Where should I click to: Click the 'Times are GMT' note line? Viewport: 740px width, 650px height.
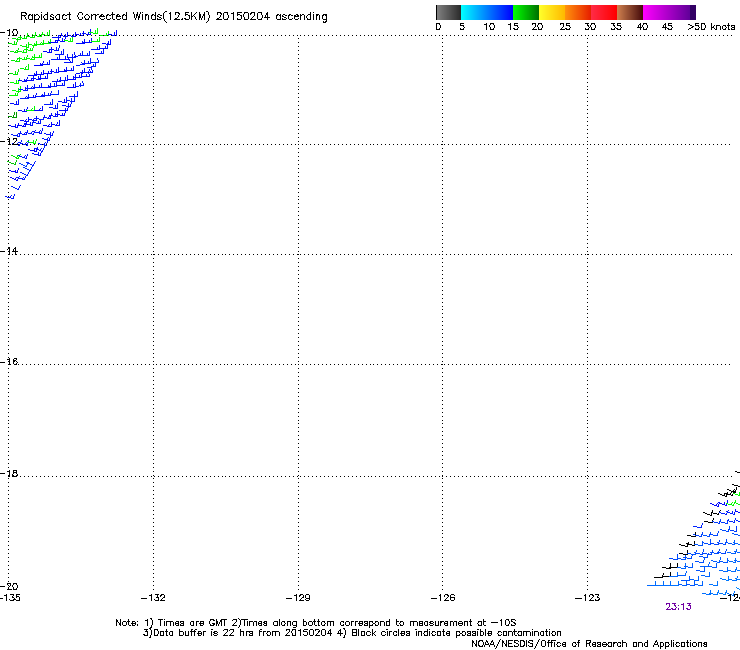pos(316,623)
